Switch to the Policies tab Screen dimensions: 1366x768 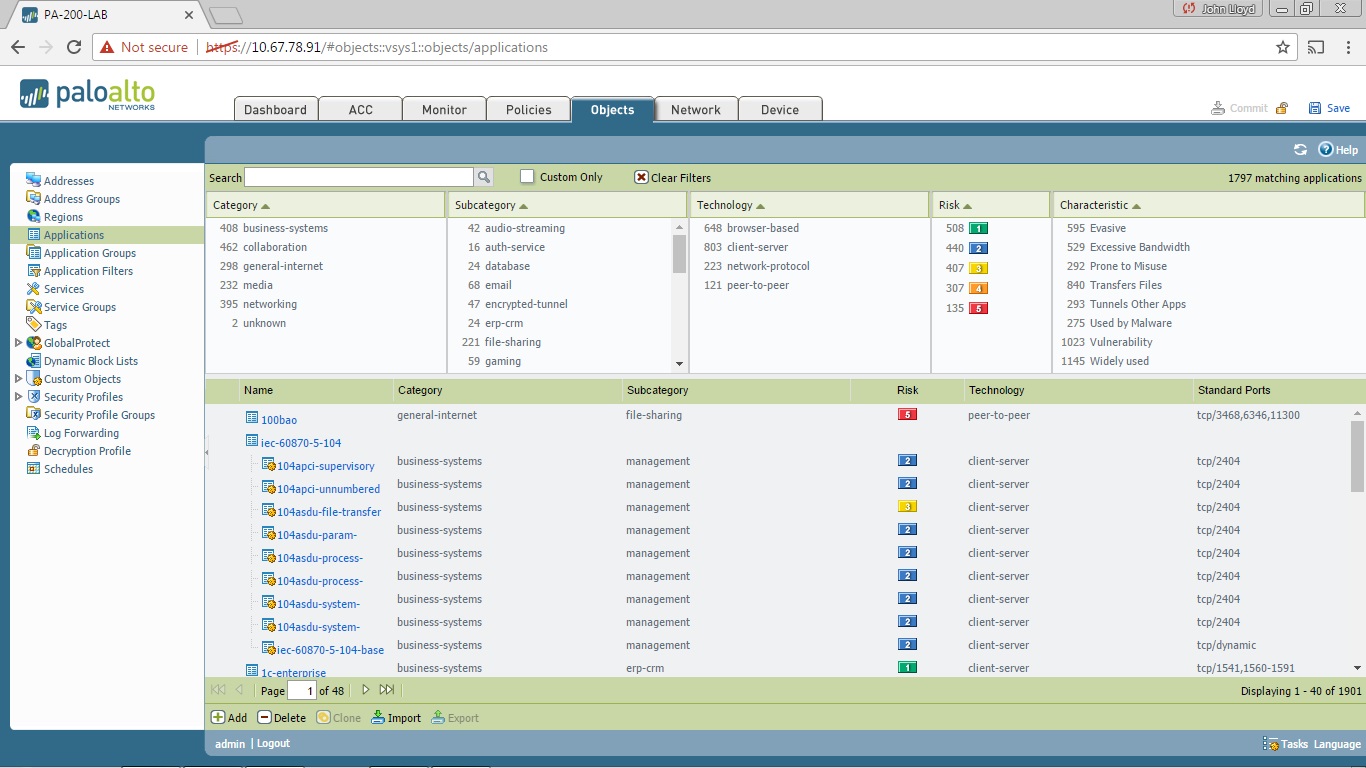(x=528, y=110)
